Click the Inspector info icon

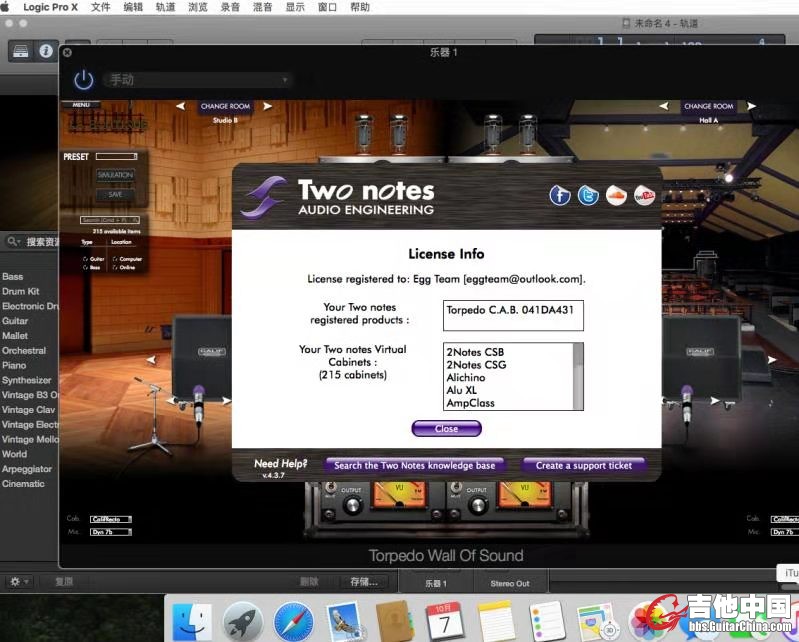(x=46, y=51)
